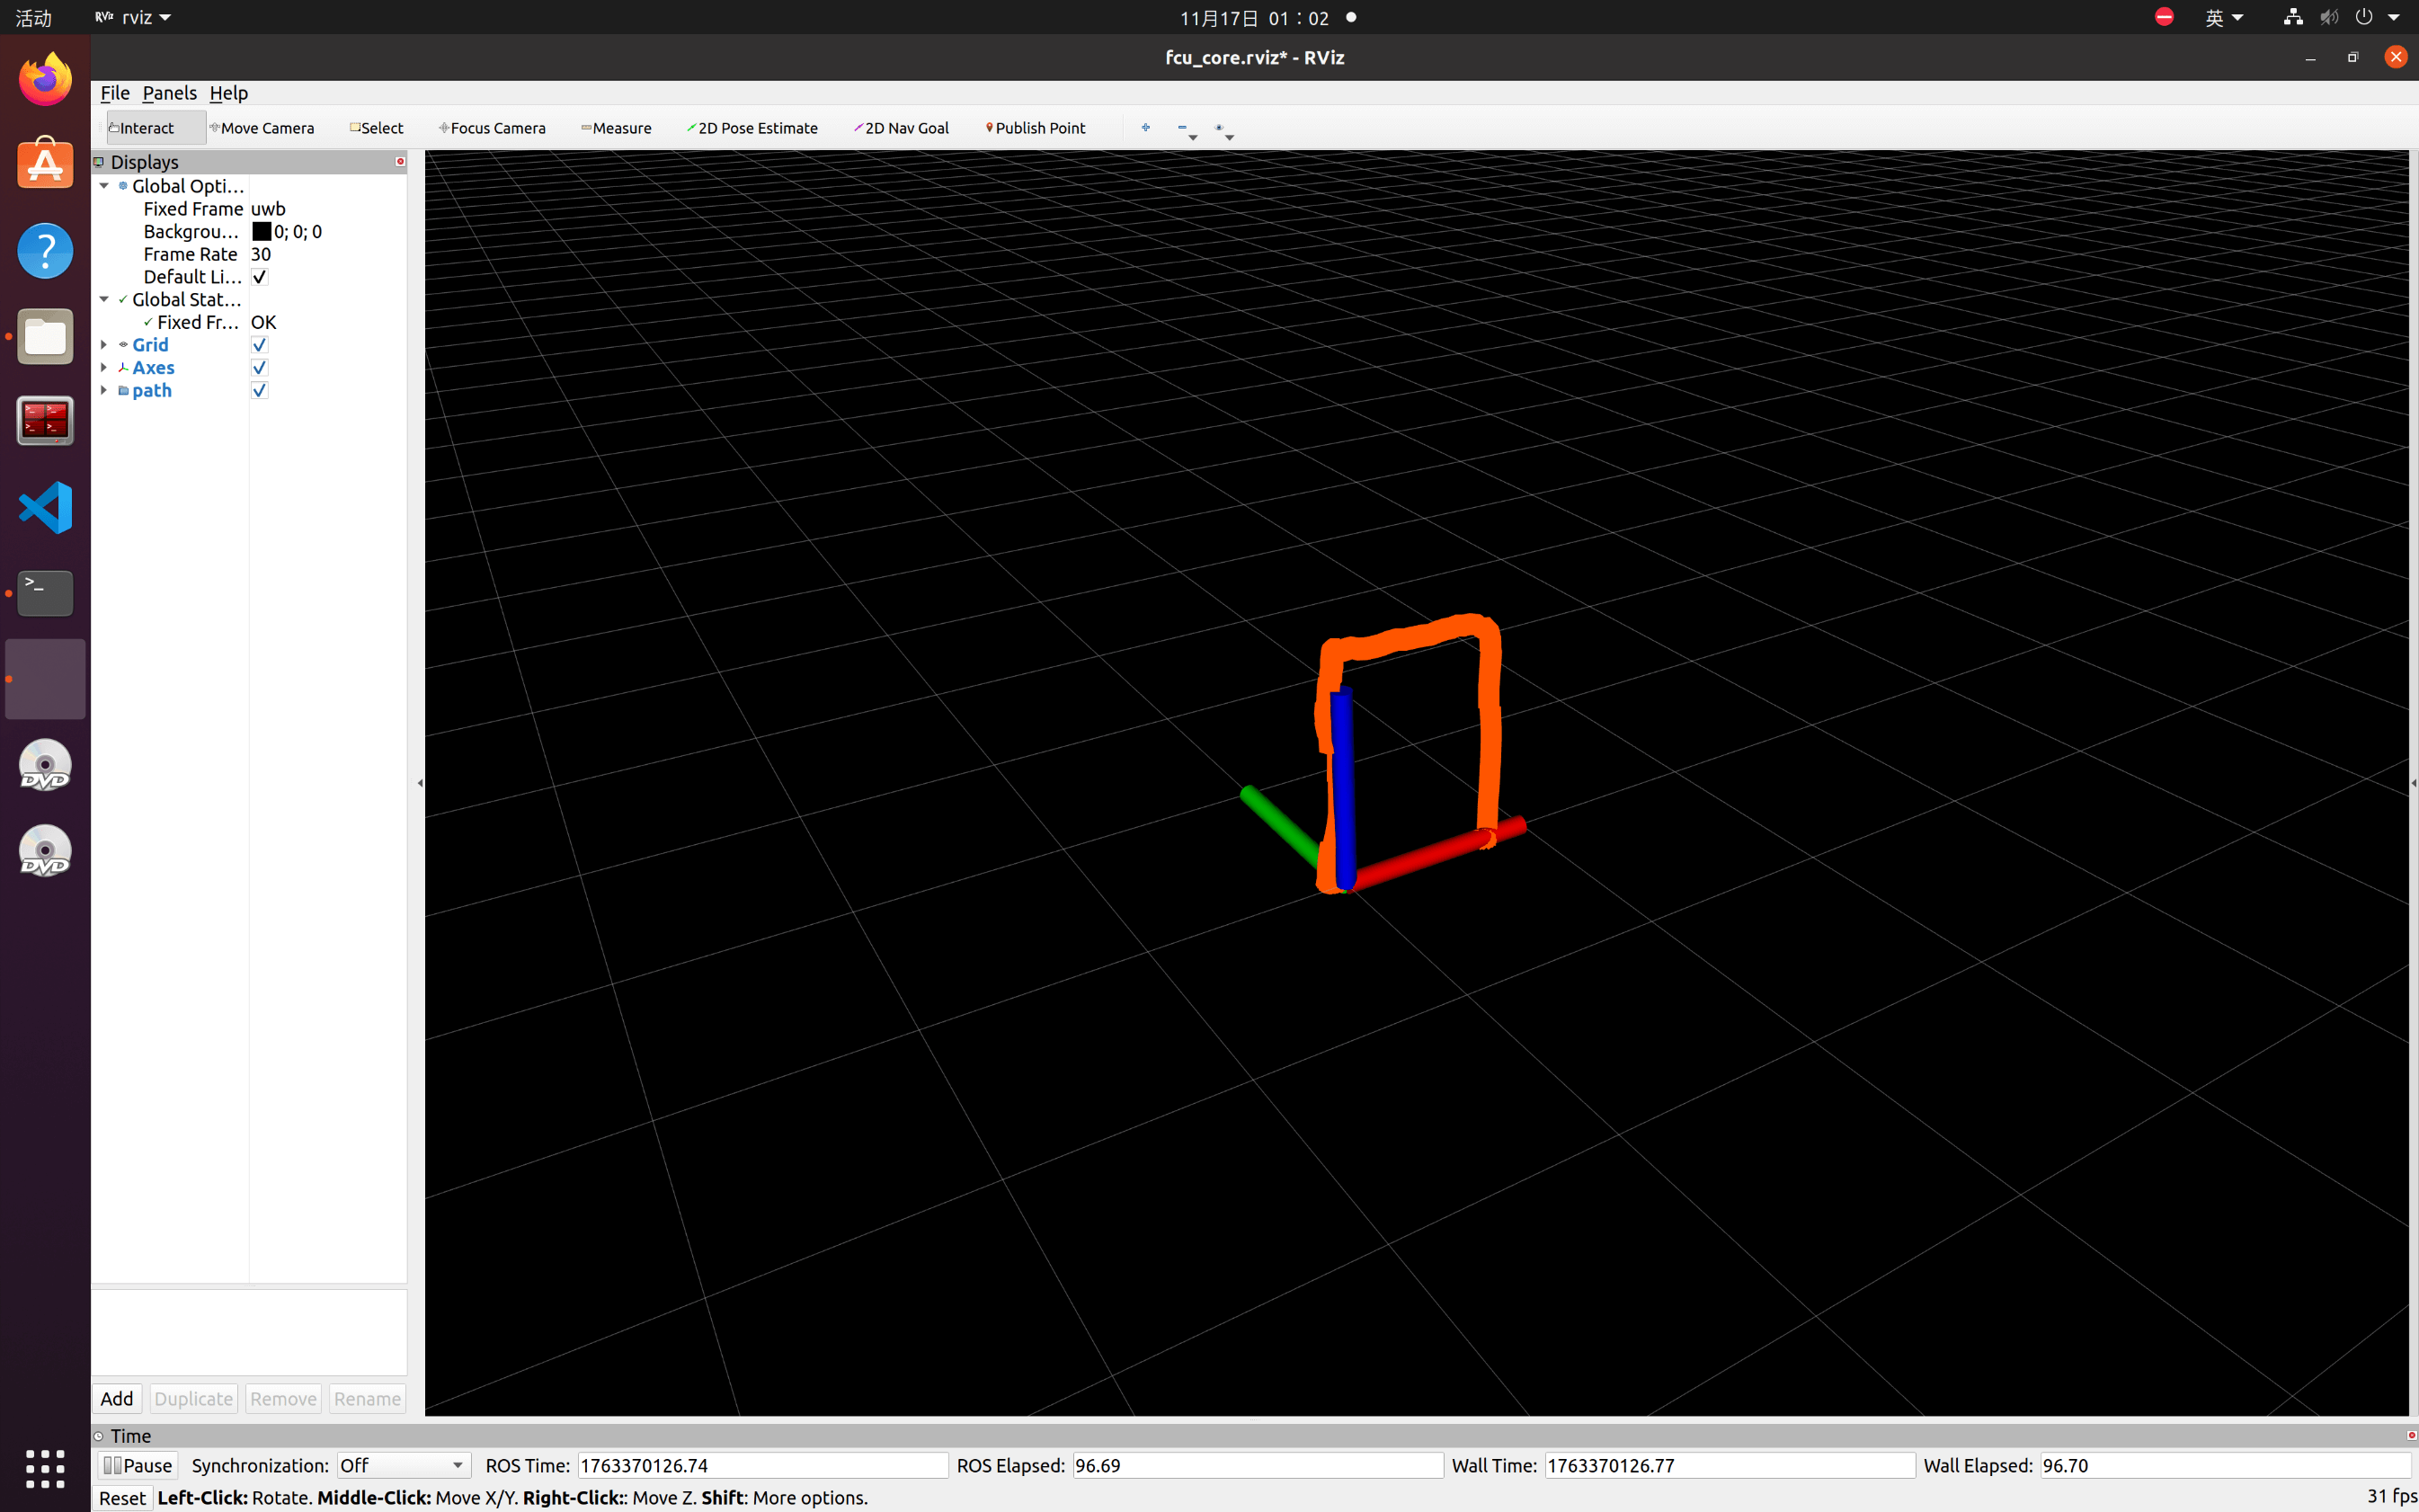Expand the Grid display properties
Viewport: 2419px width, 1512px height.
[104, 345]
